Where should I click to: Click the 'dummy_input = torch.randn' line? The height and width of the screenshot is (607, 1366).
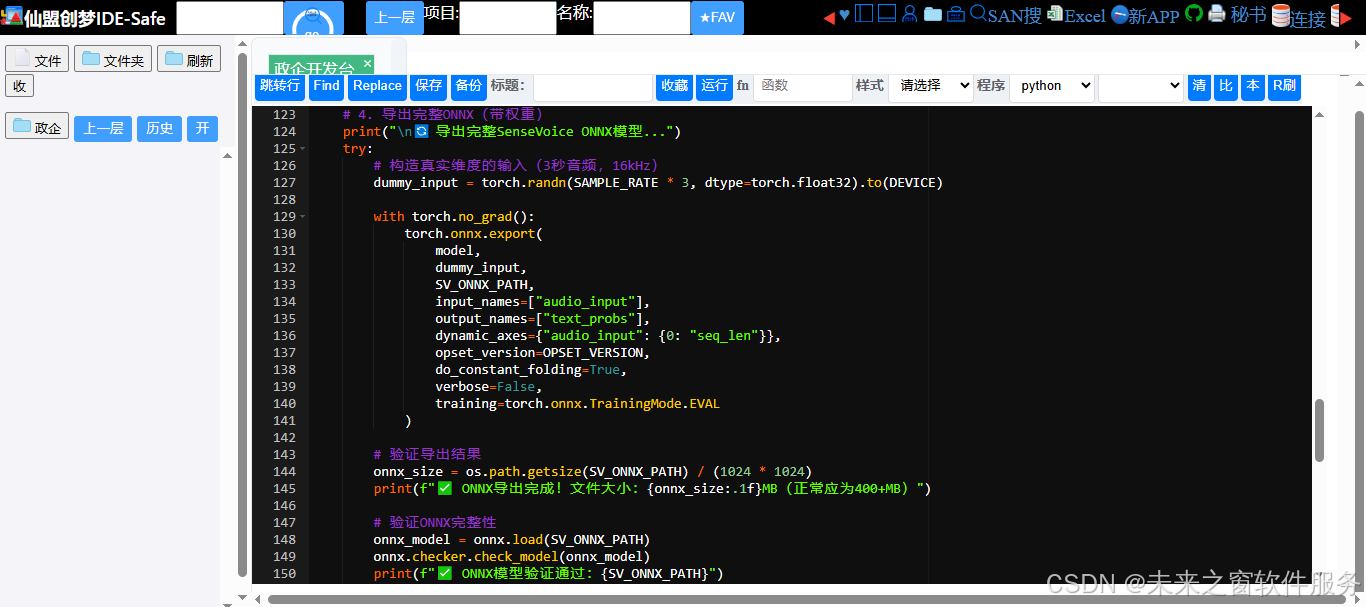click(x=658, y=183)
